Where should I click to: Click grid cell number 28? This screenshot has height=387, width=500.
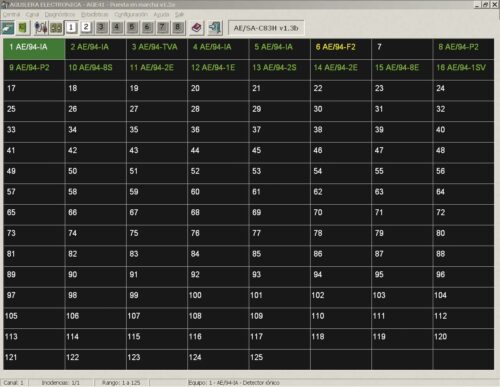[x=218, y=111]
